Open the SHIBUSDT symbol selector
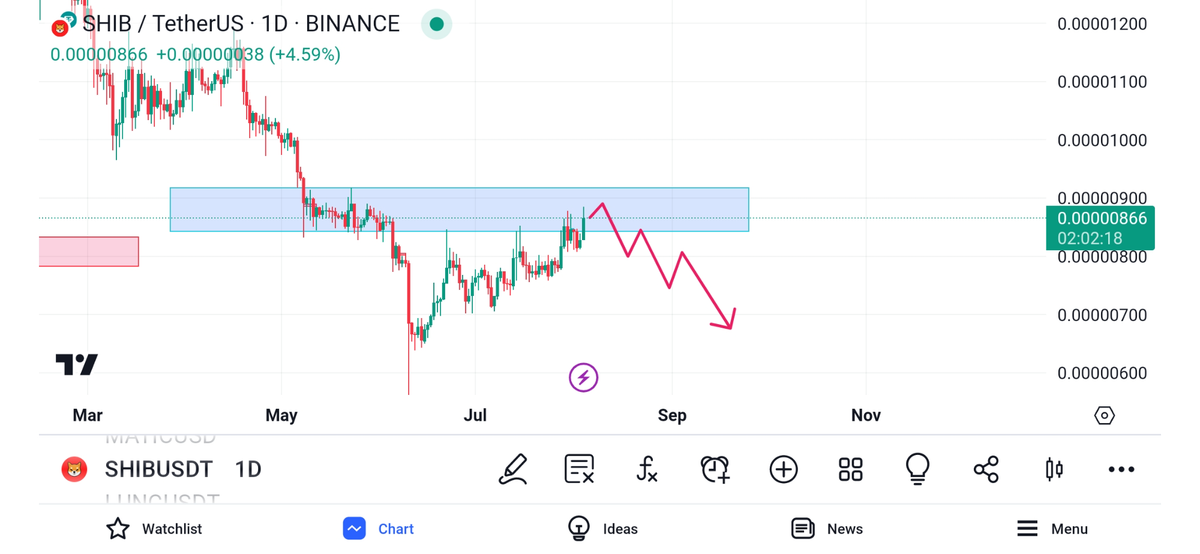 point(158,469)
